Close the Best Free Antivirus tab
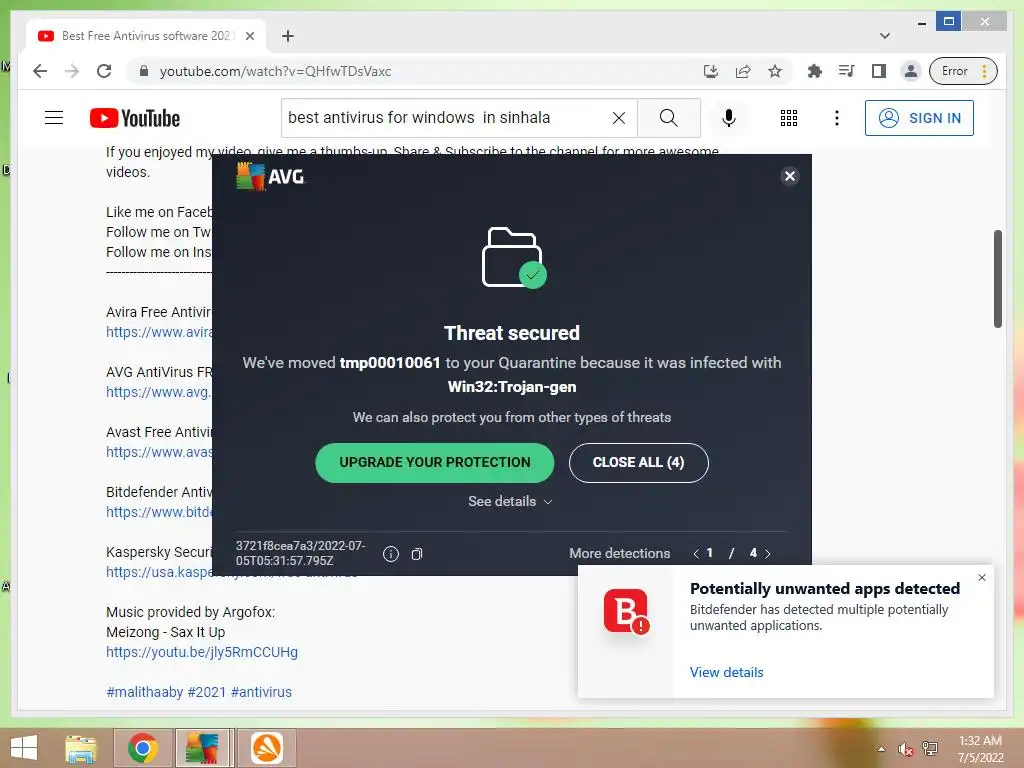Viewport: 1024px width, 768px height. [x=249, y=36]
